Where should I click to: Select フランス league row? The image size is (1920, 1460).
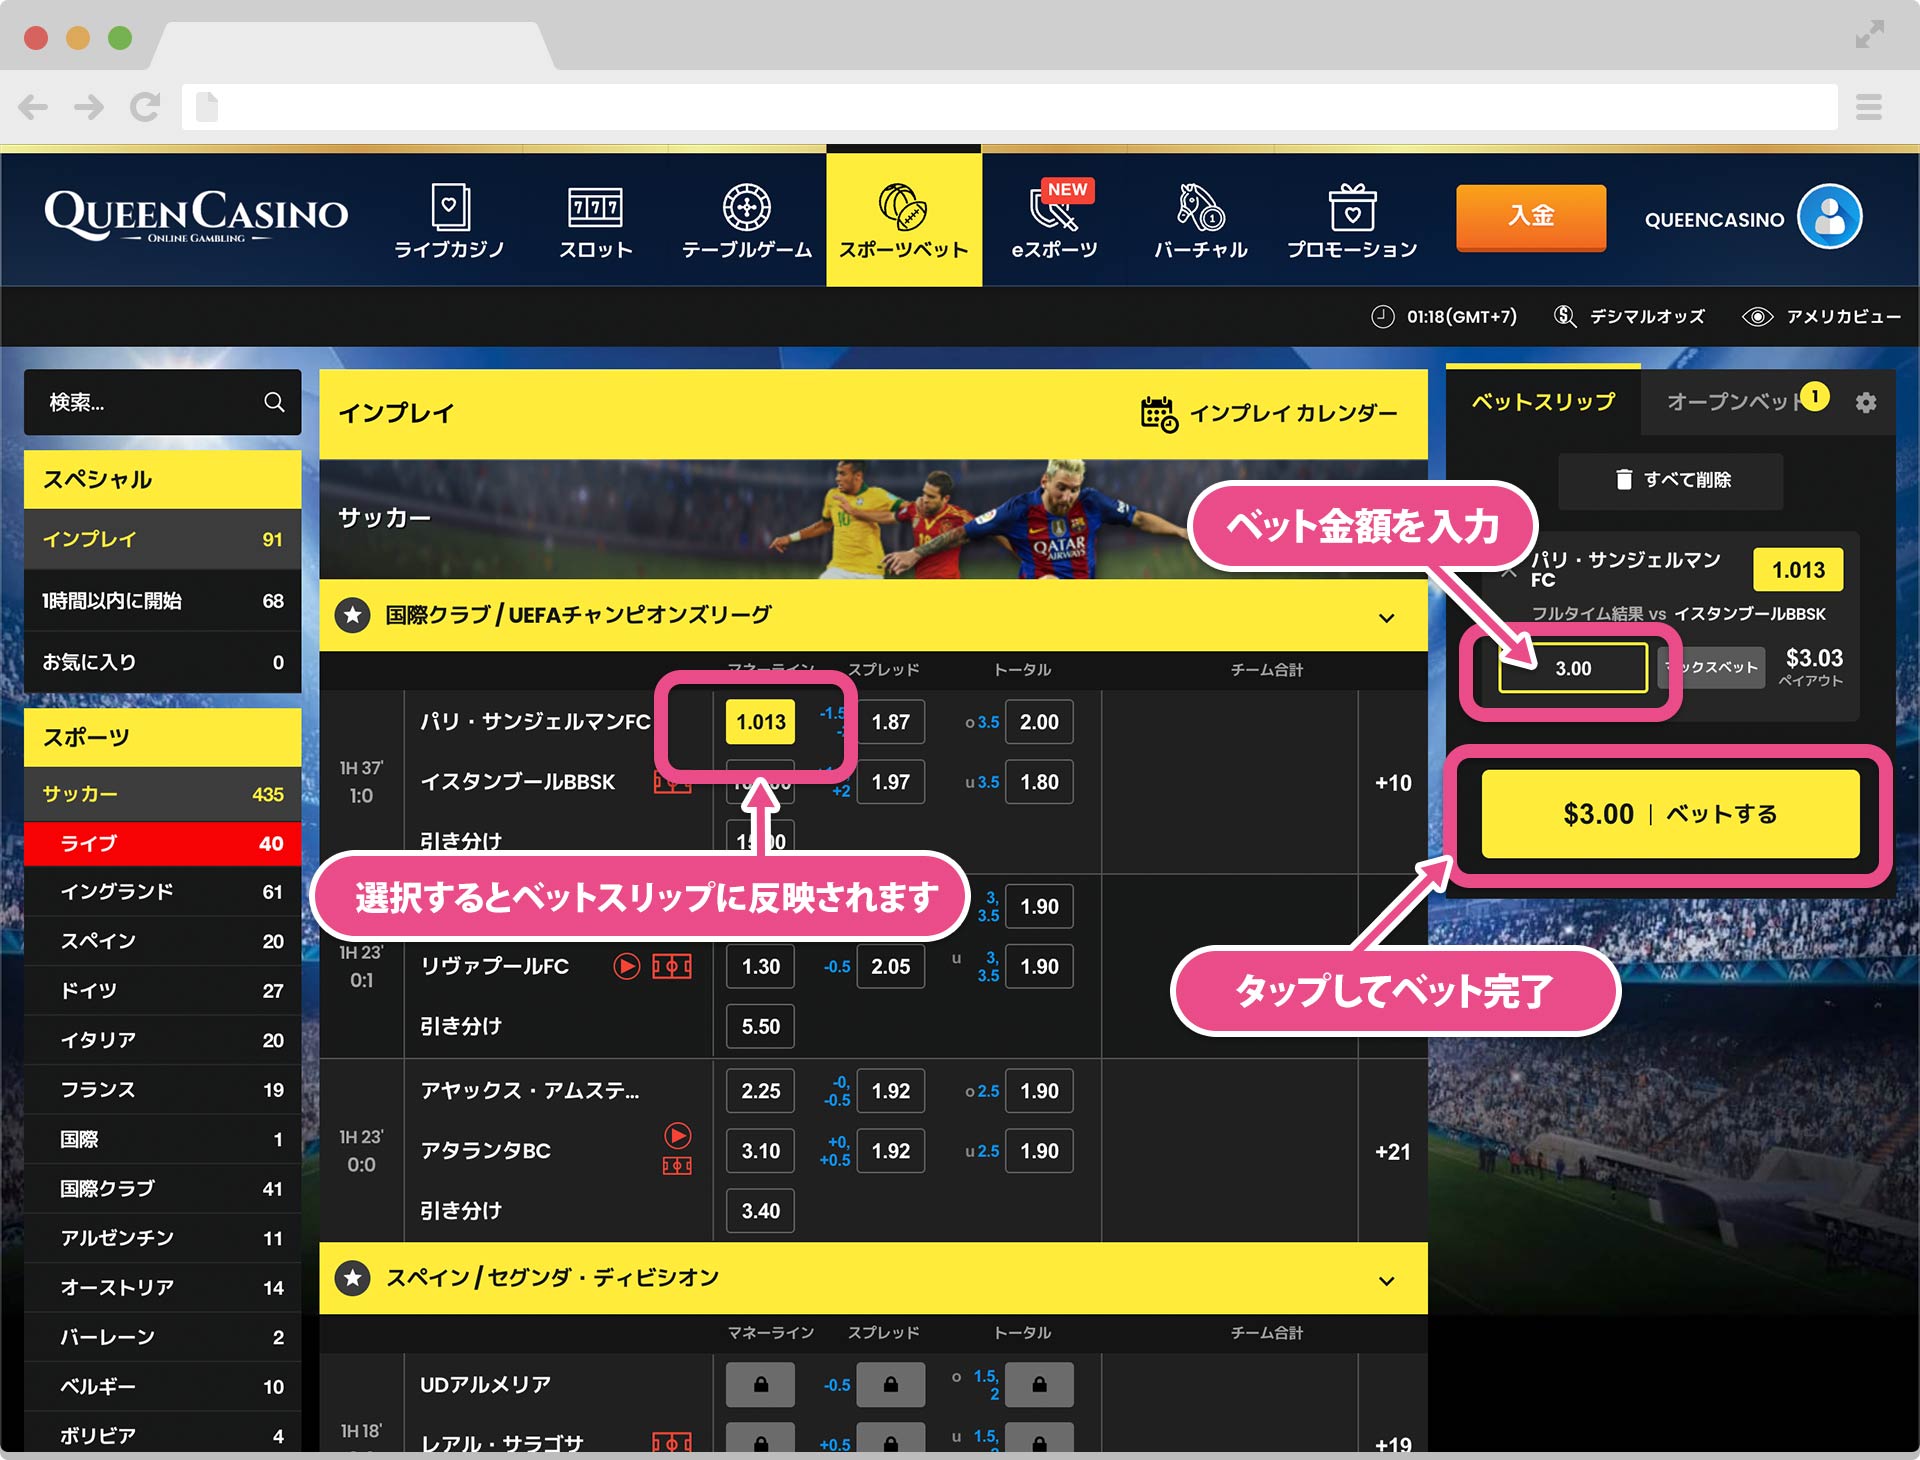(x=162, y=1089)
